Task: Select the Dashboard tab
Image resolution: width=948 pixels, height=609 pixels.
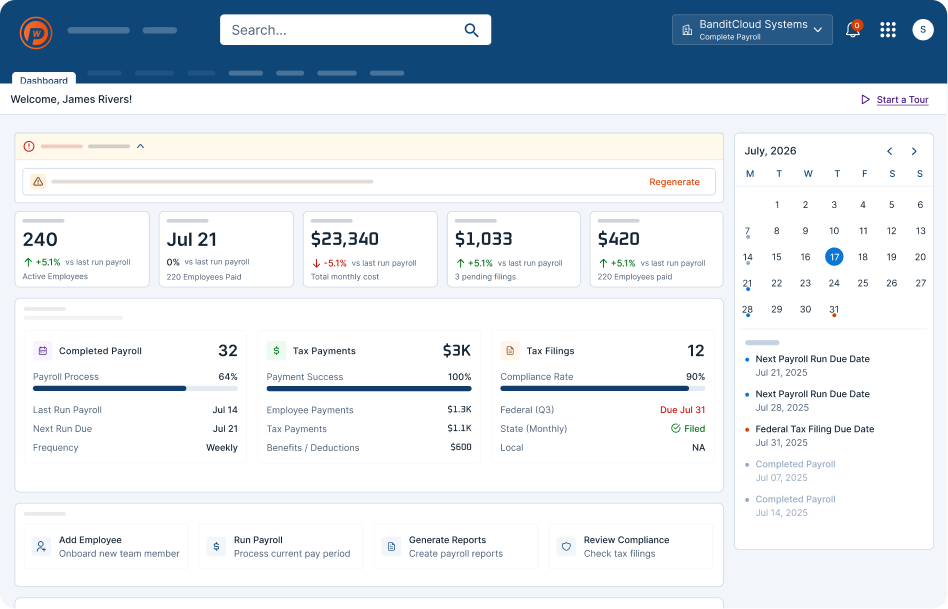Action: pos(44,79)
